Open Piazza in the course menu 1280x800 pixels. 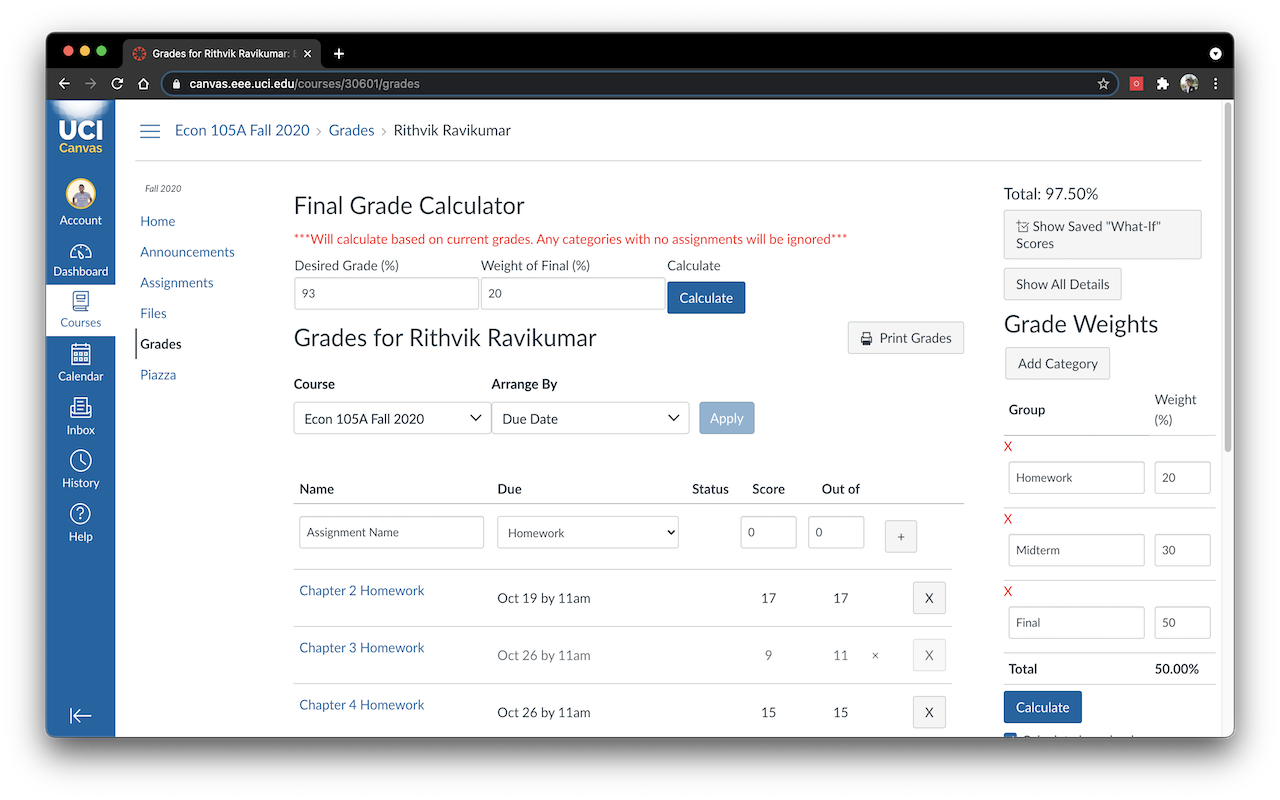coord(158,375)
